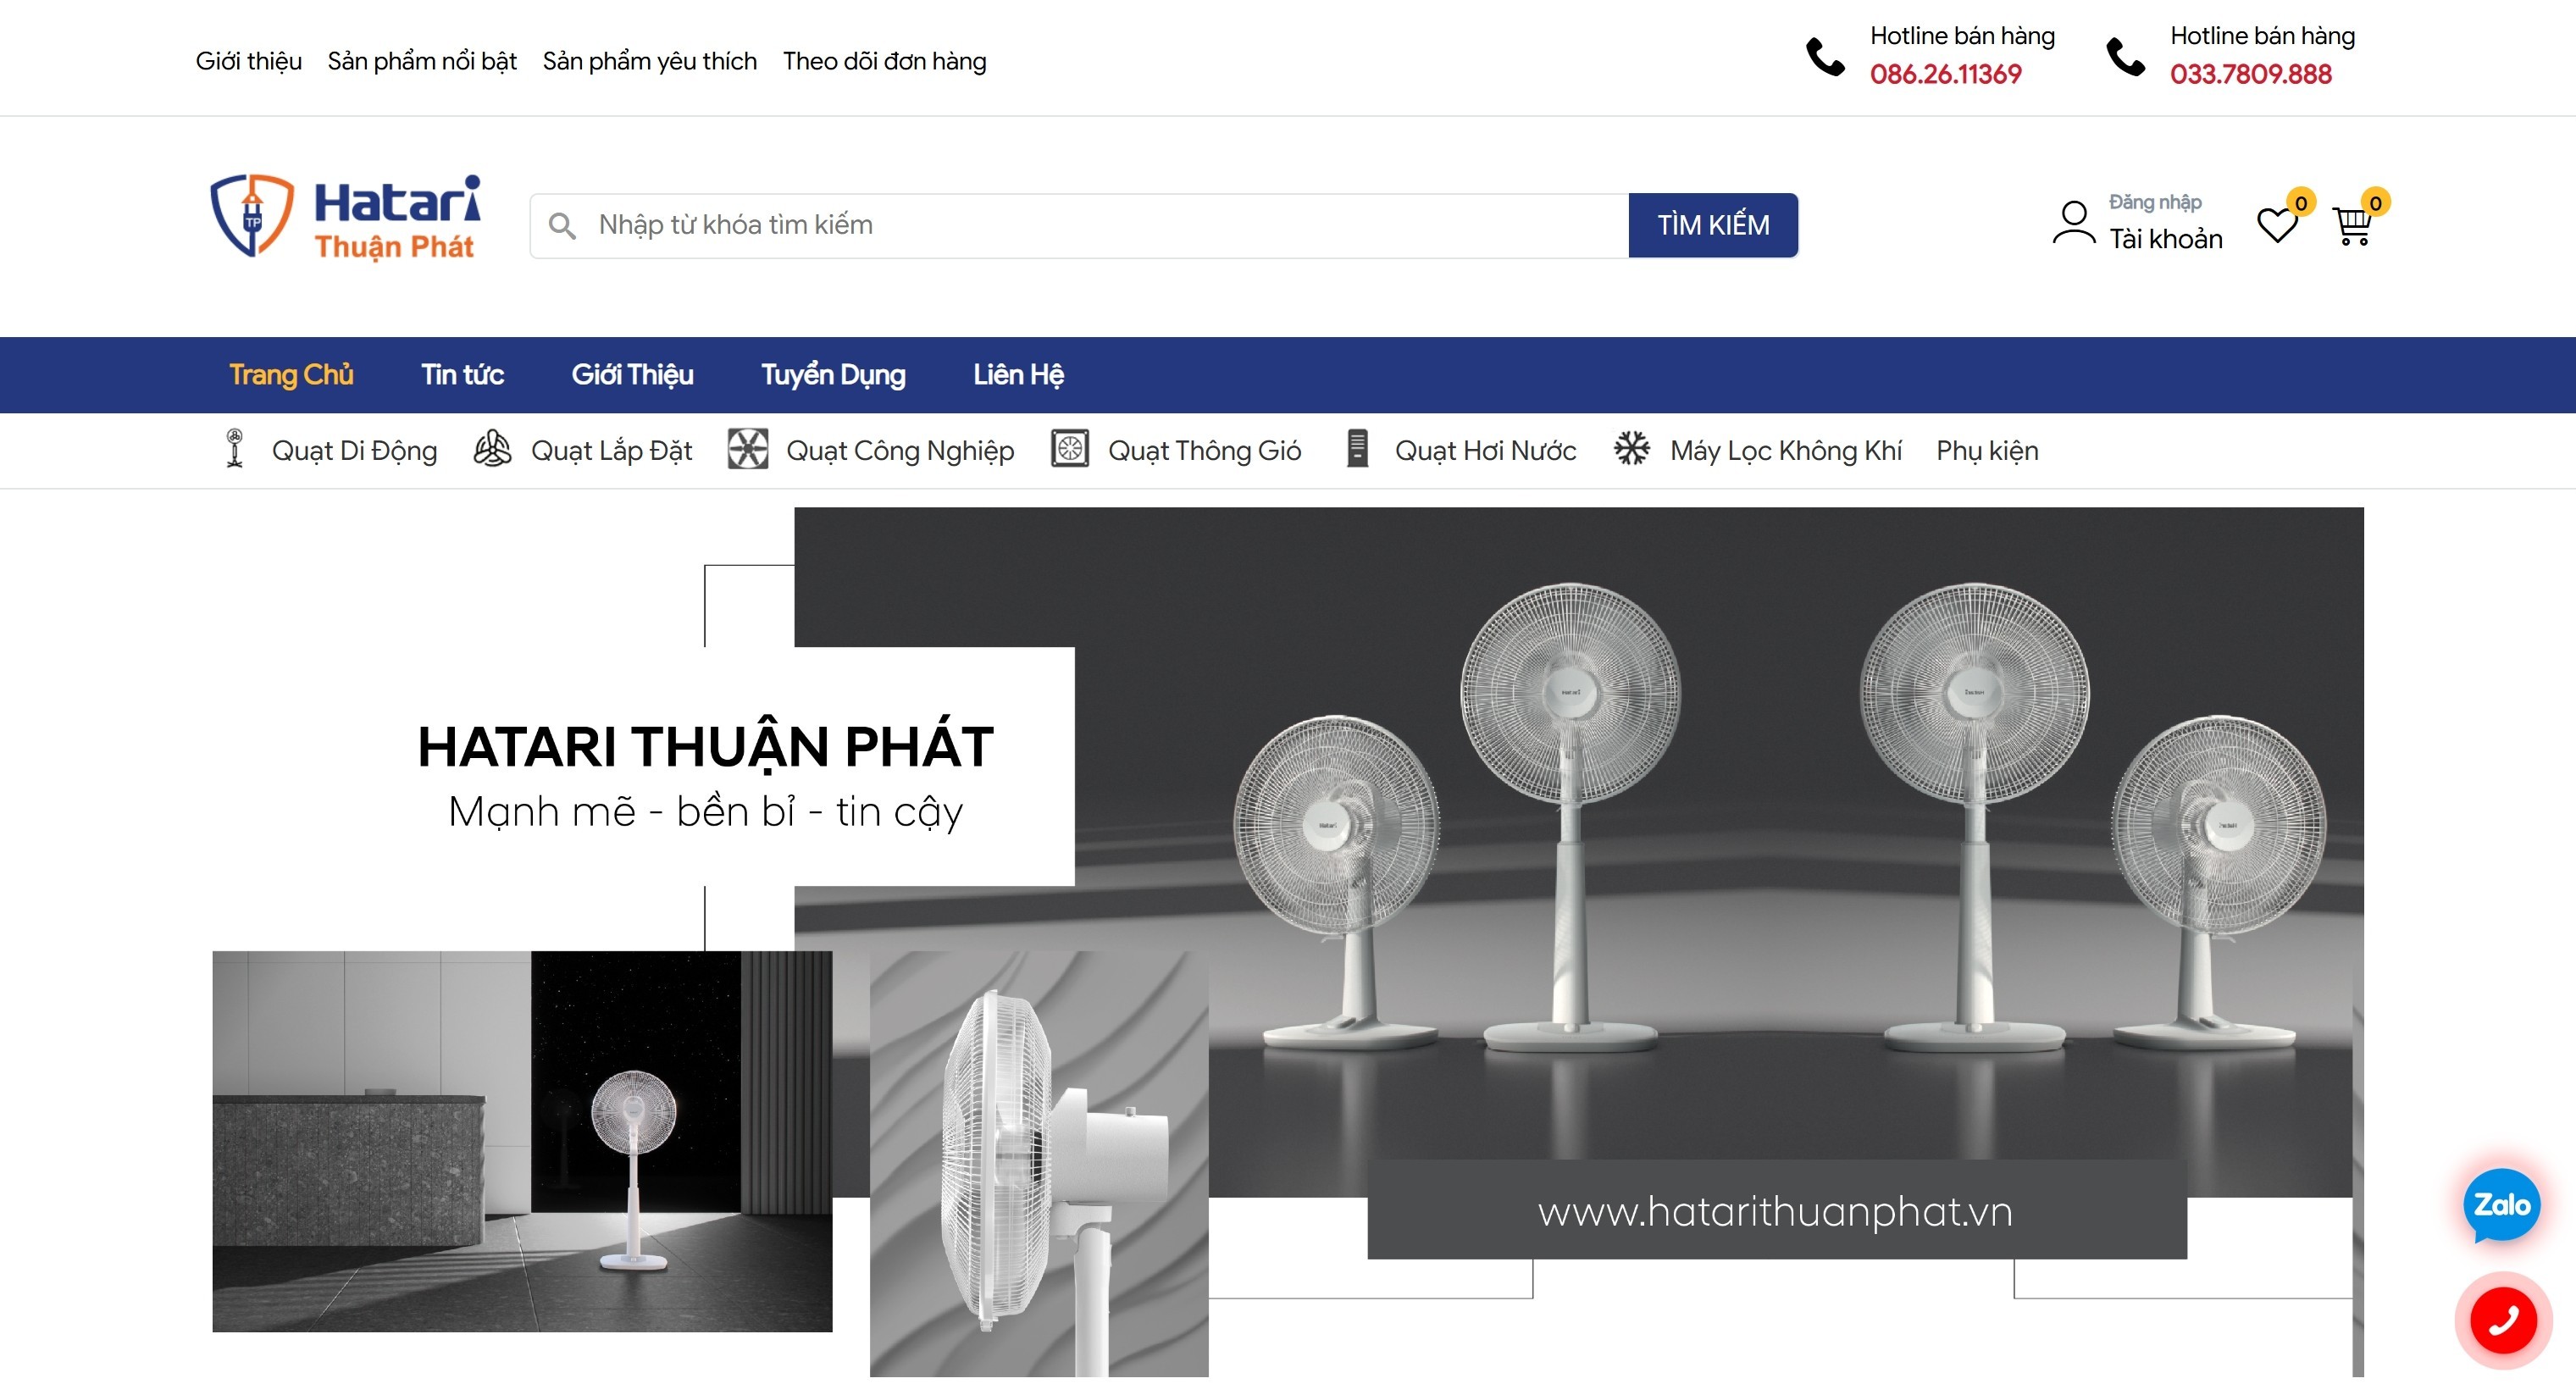
Task: Open Theo dõi đơn hàng link
Action: tap(884, 61)
